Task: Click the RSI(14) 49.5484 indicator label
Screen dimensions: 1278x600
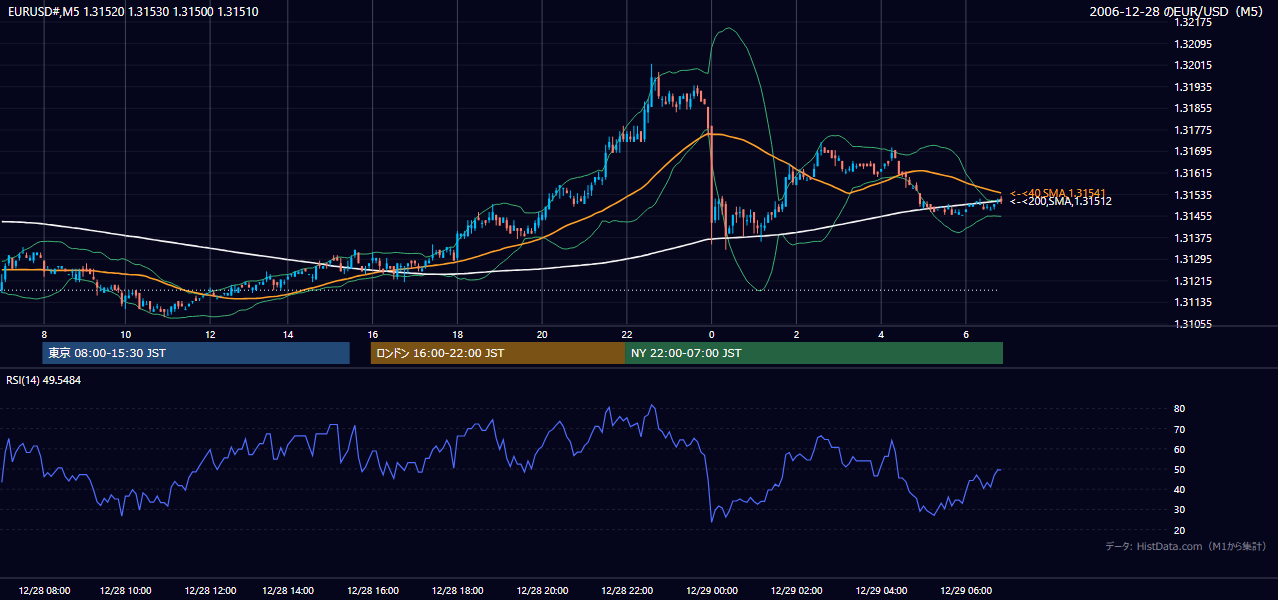Action: pyautogui.click(x=44, y=380)
